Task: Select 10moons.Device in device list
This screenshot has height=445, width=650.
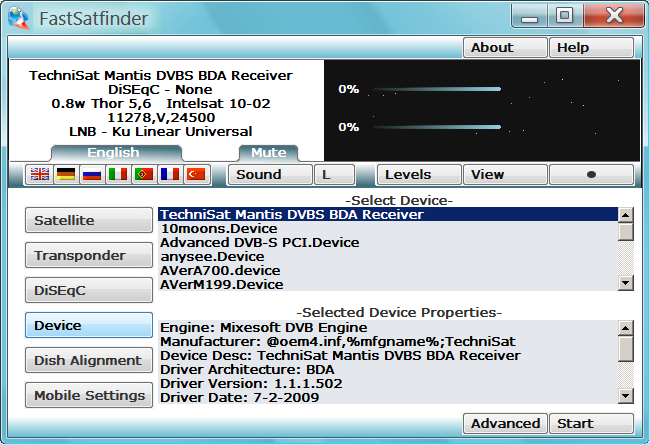Action: point(388,229)
